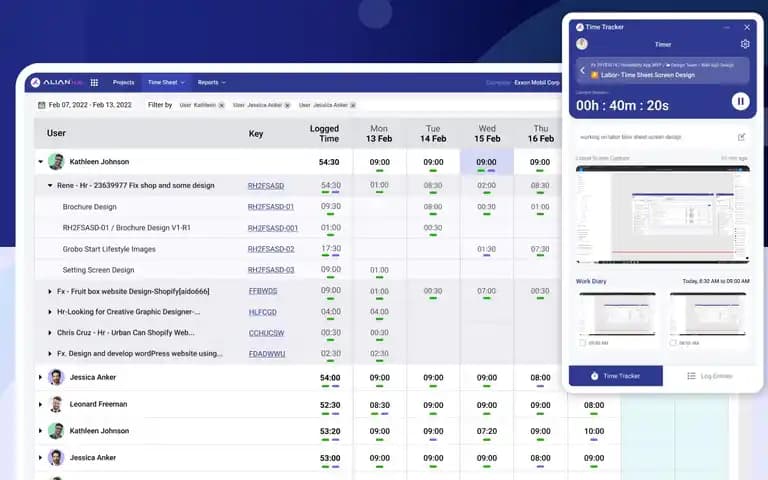Open the RH2FSASD-01 key link
The width and height of the screenshot is (768, 480).
point(271,207)
